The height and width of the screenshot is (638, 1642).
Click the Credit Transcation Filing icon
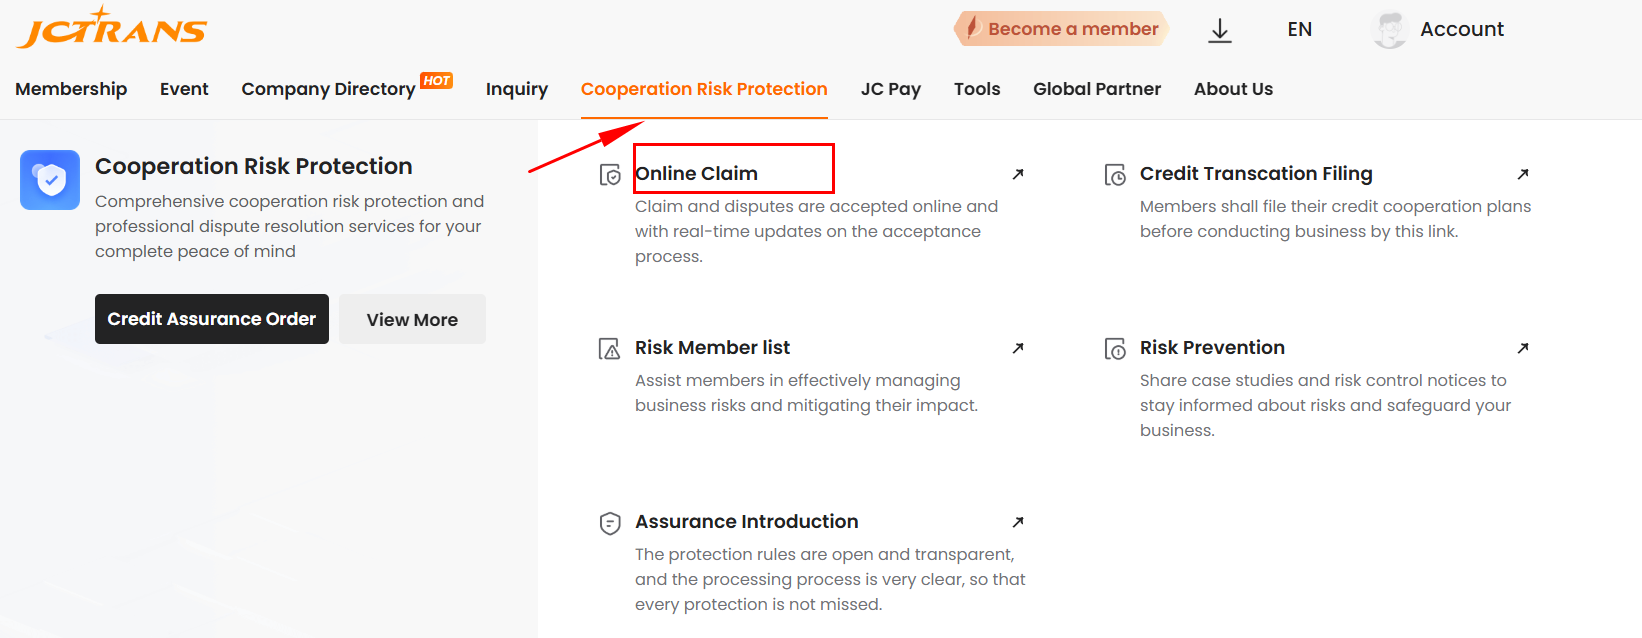pos(1115,175)
